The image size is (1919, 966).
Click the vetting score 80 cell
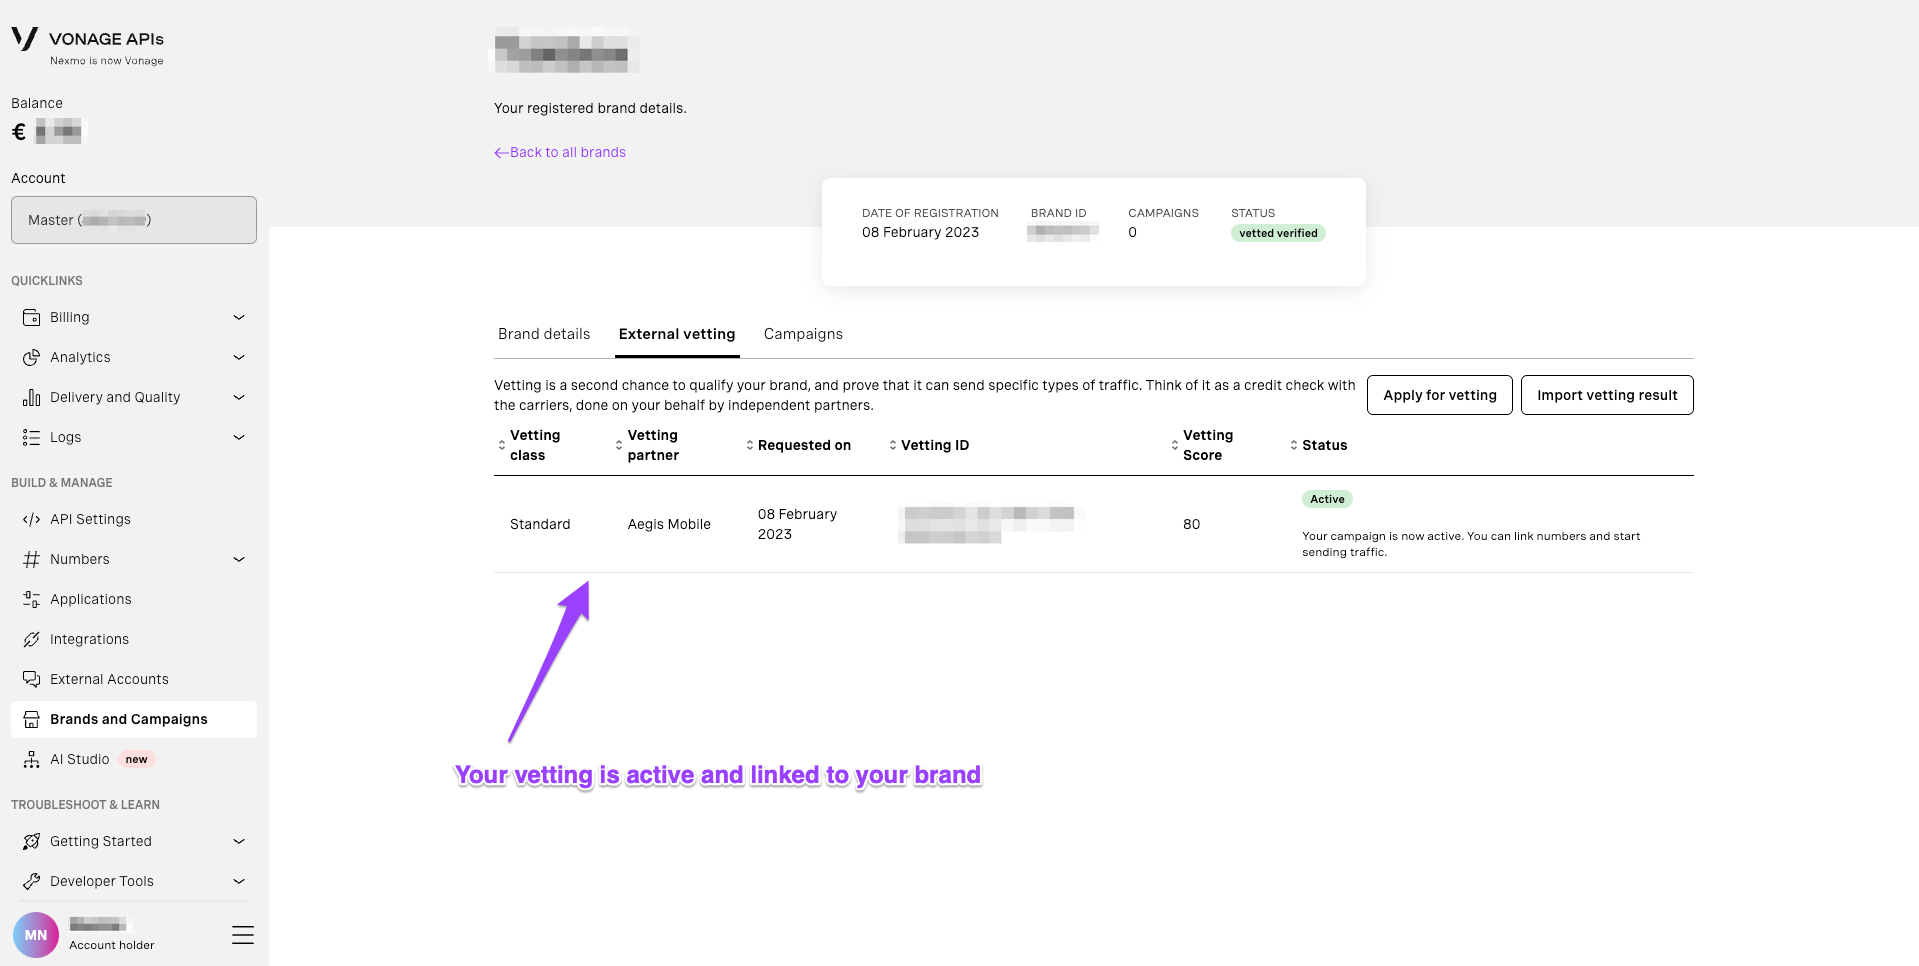pyautogui.click(x=1191, y=524)
